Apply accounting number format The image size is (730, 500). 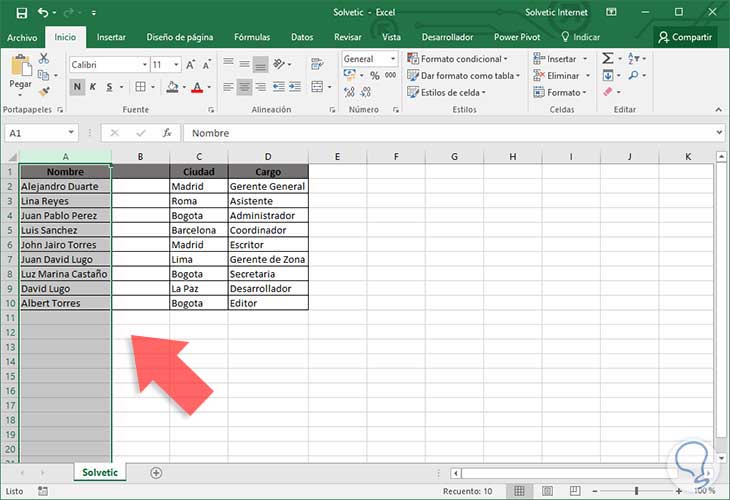[x=350, y=75]
